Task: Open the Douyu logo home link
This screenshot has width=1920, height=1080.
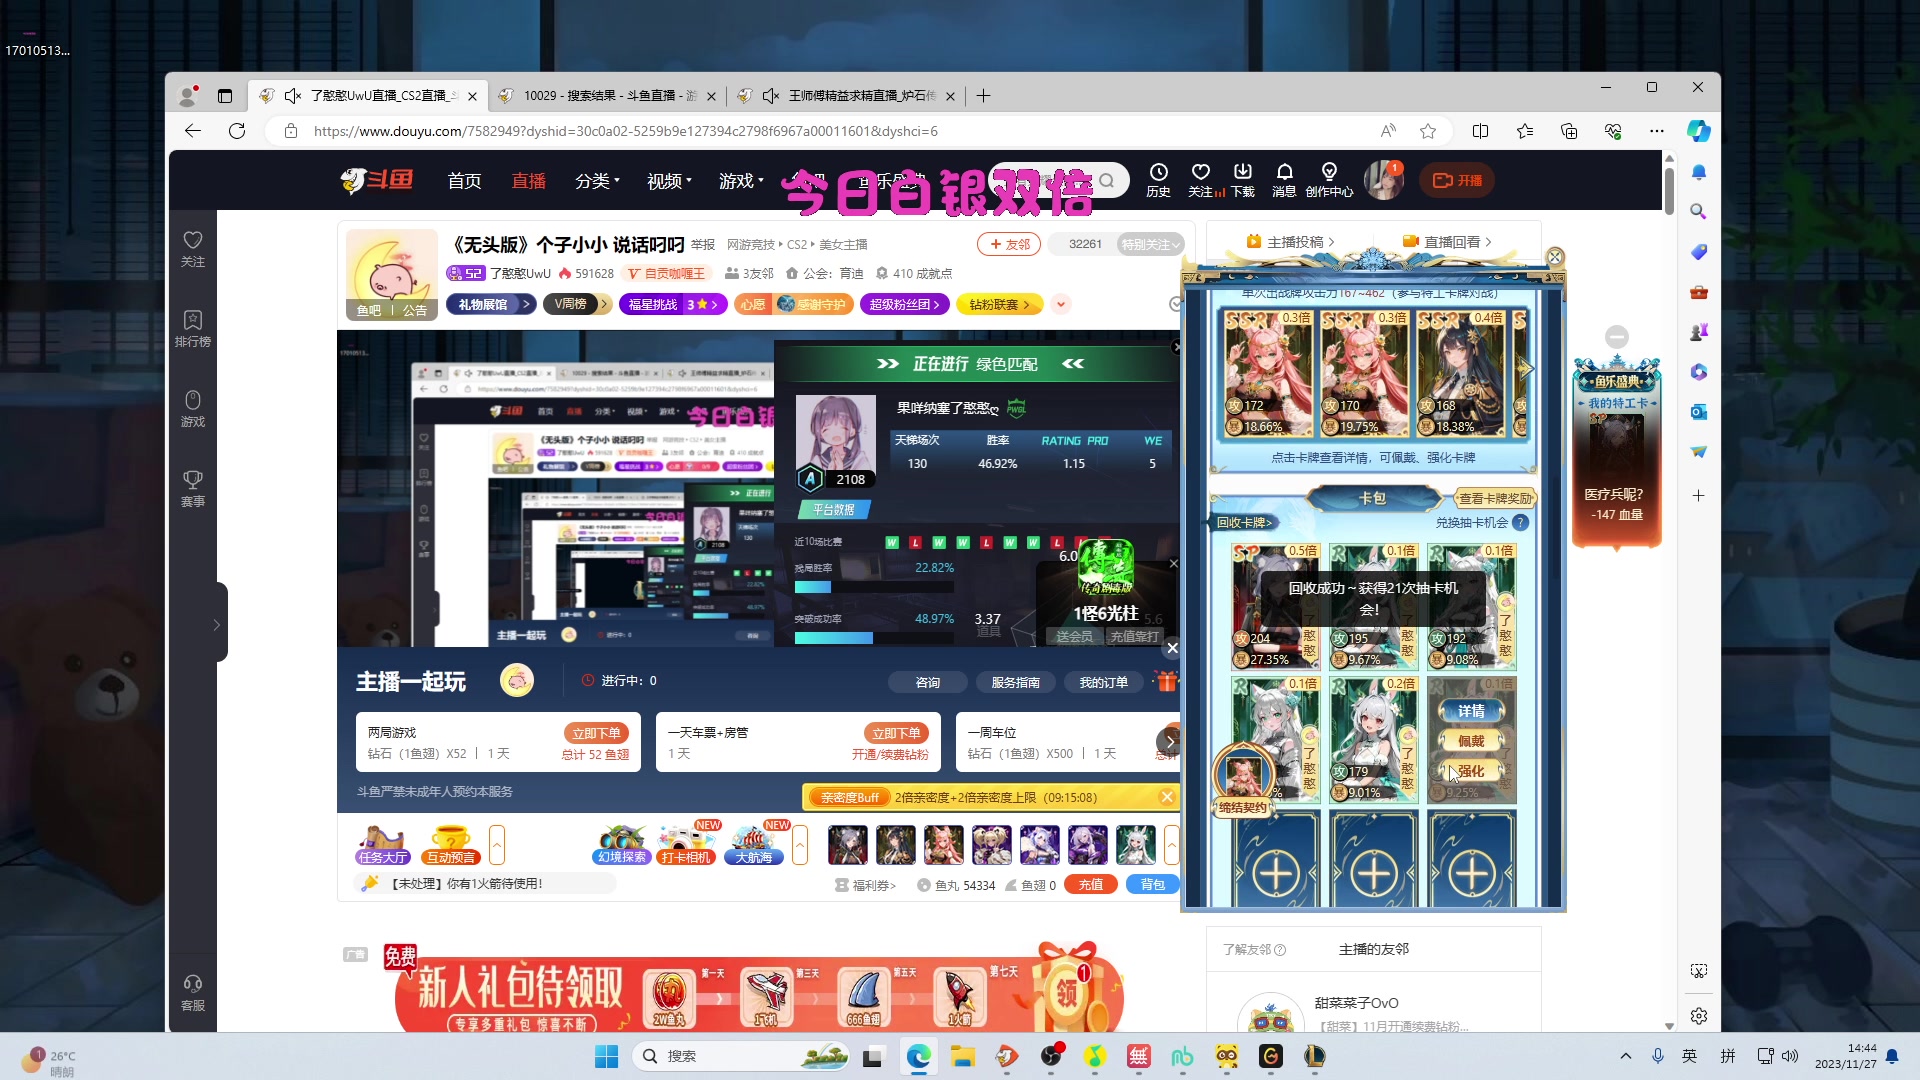Action: click(377, 180)
